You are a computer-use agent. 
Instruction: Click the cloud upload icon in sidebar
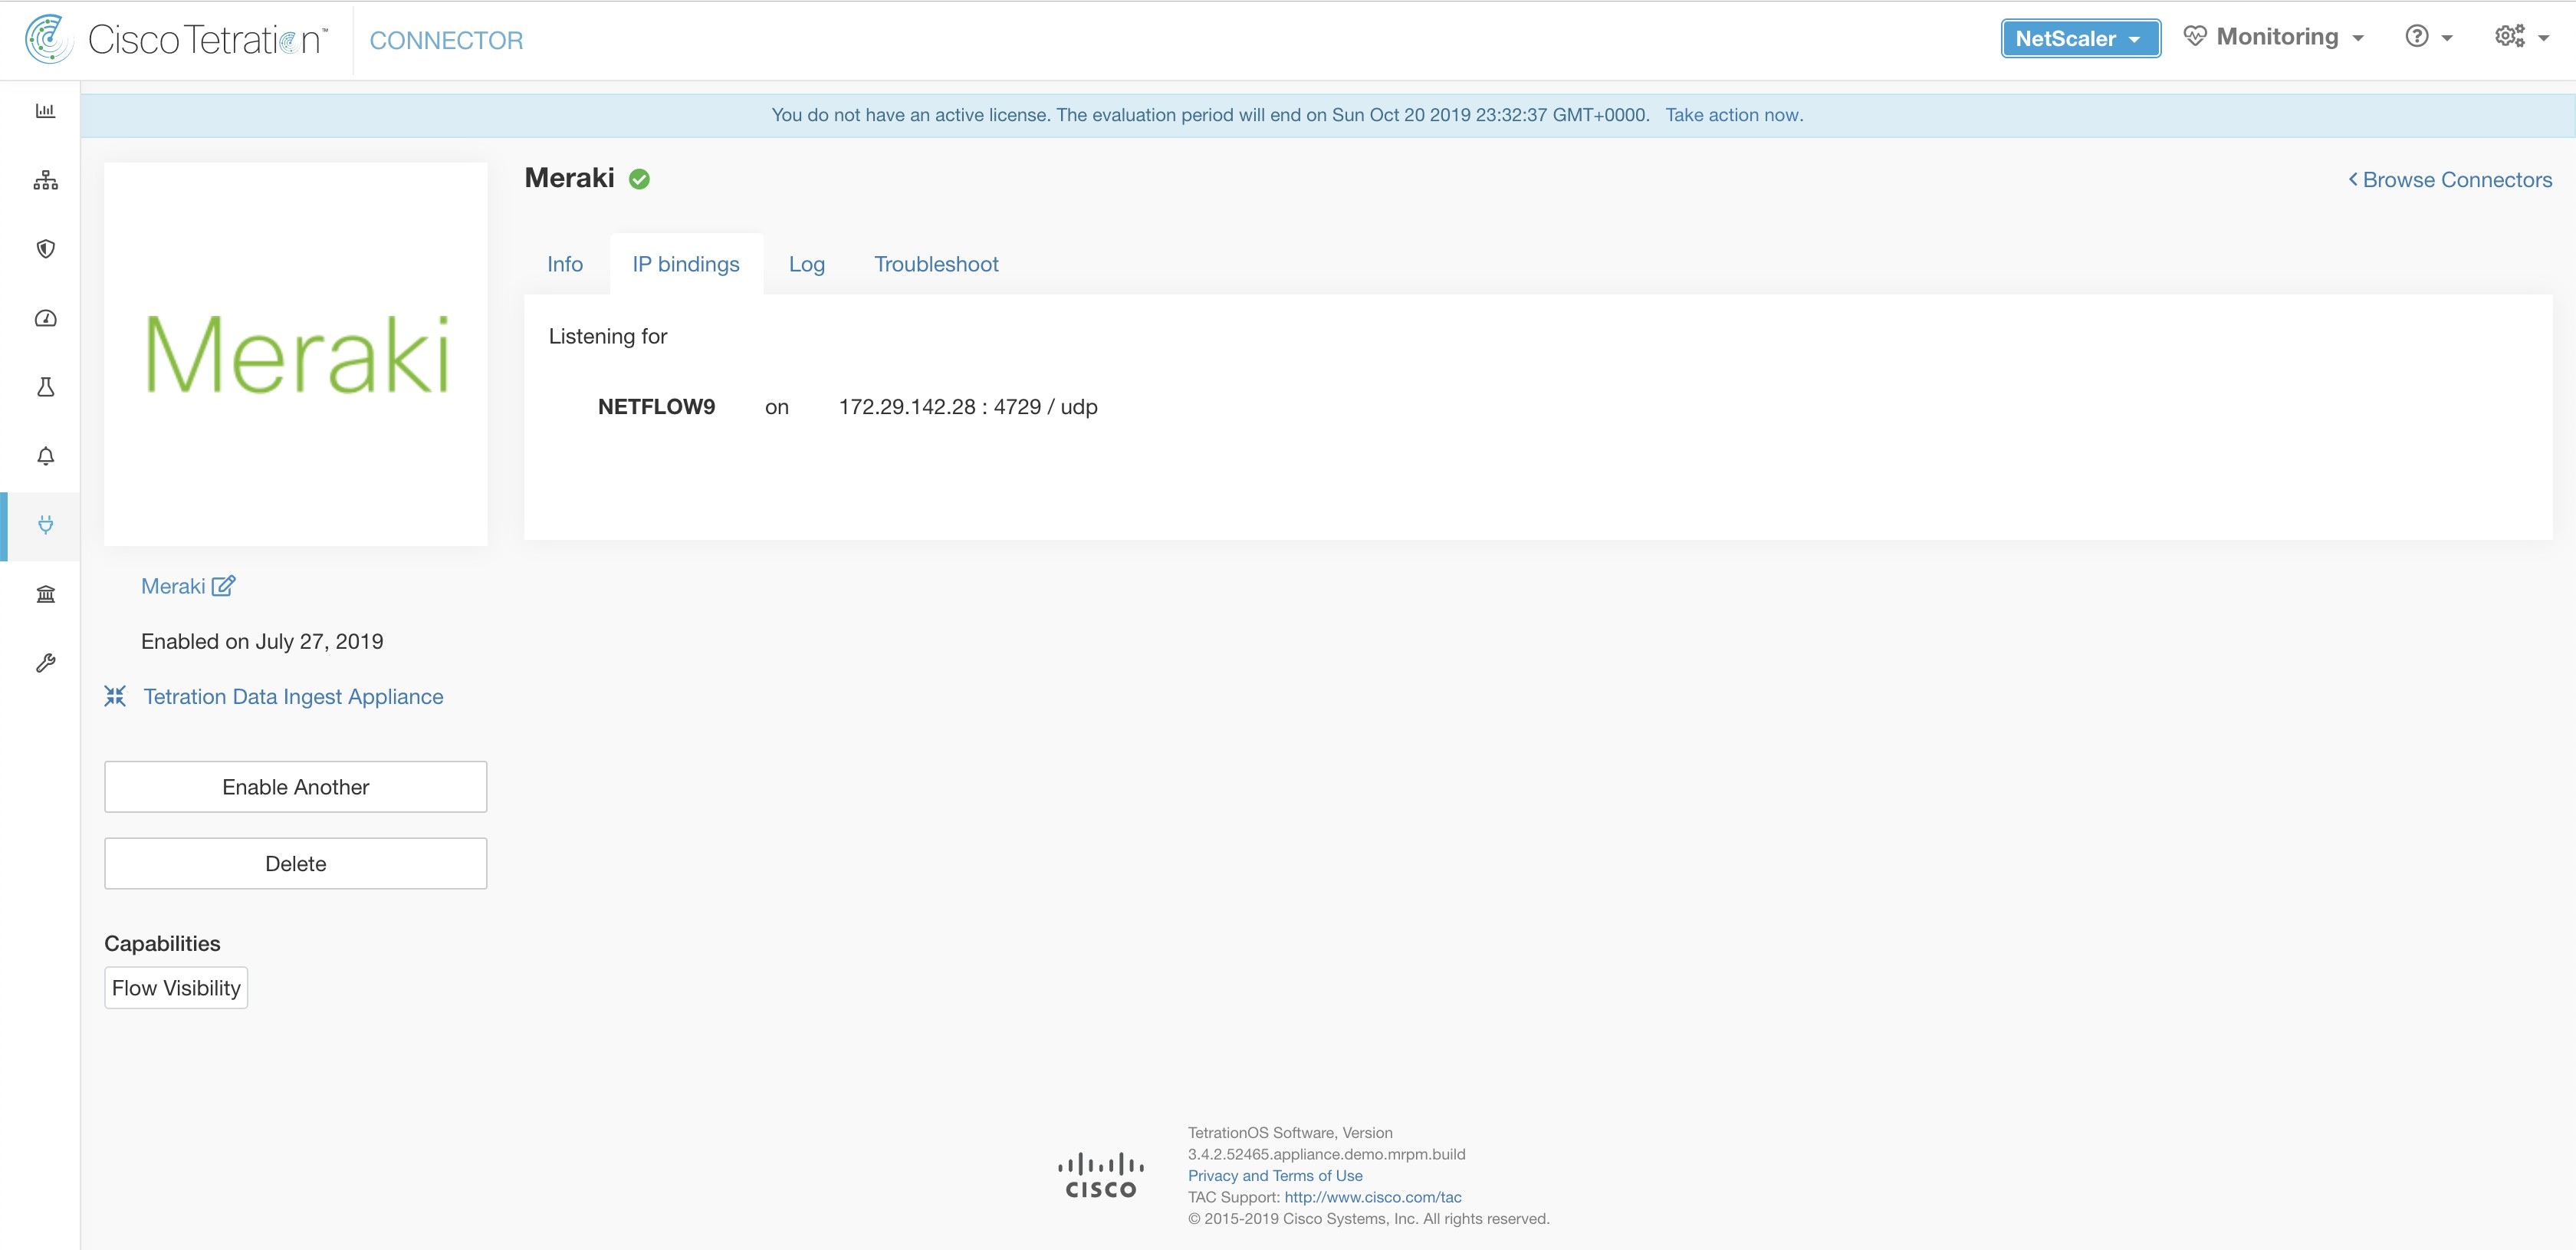point(44,317)
